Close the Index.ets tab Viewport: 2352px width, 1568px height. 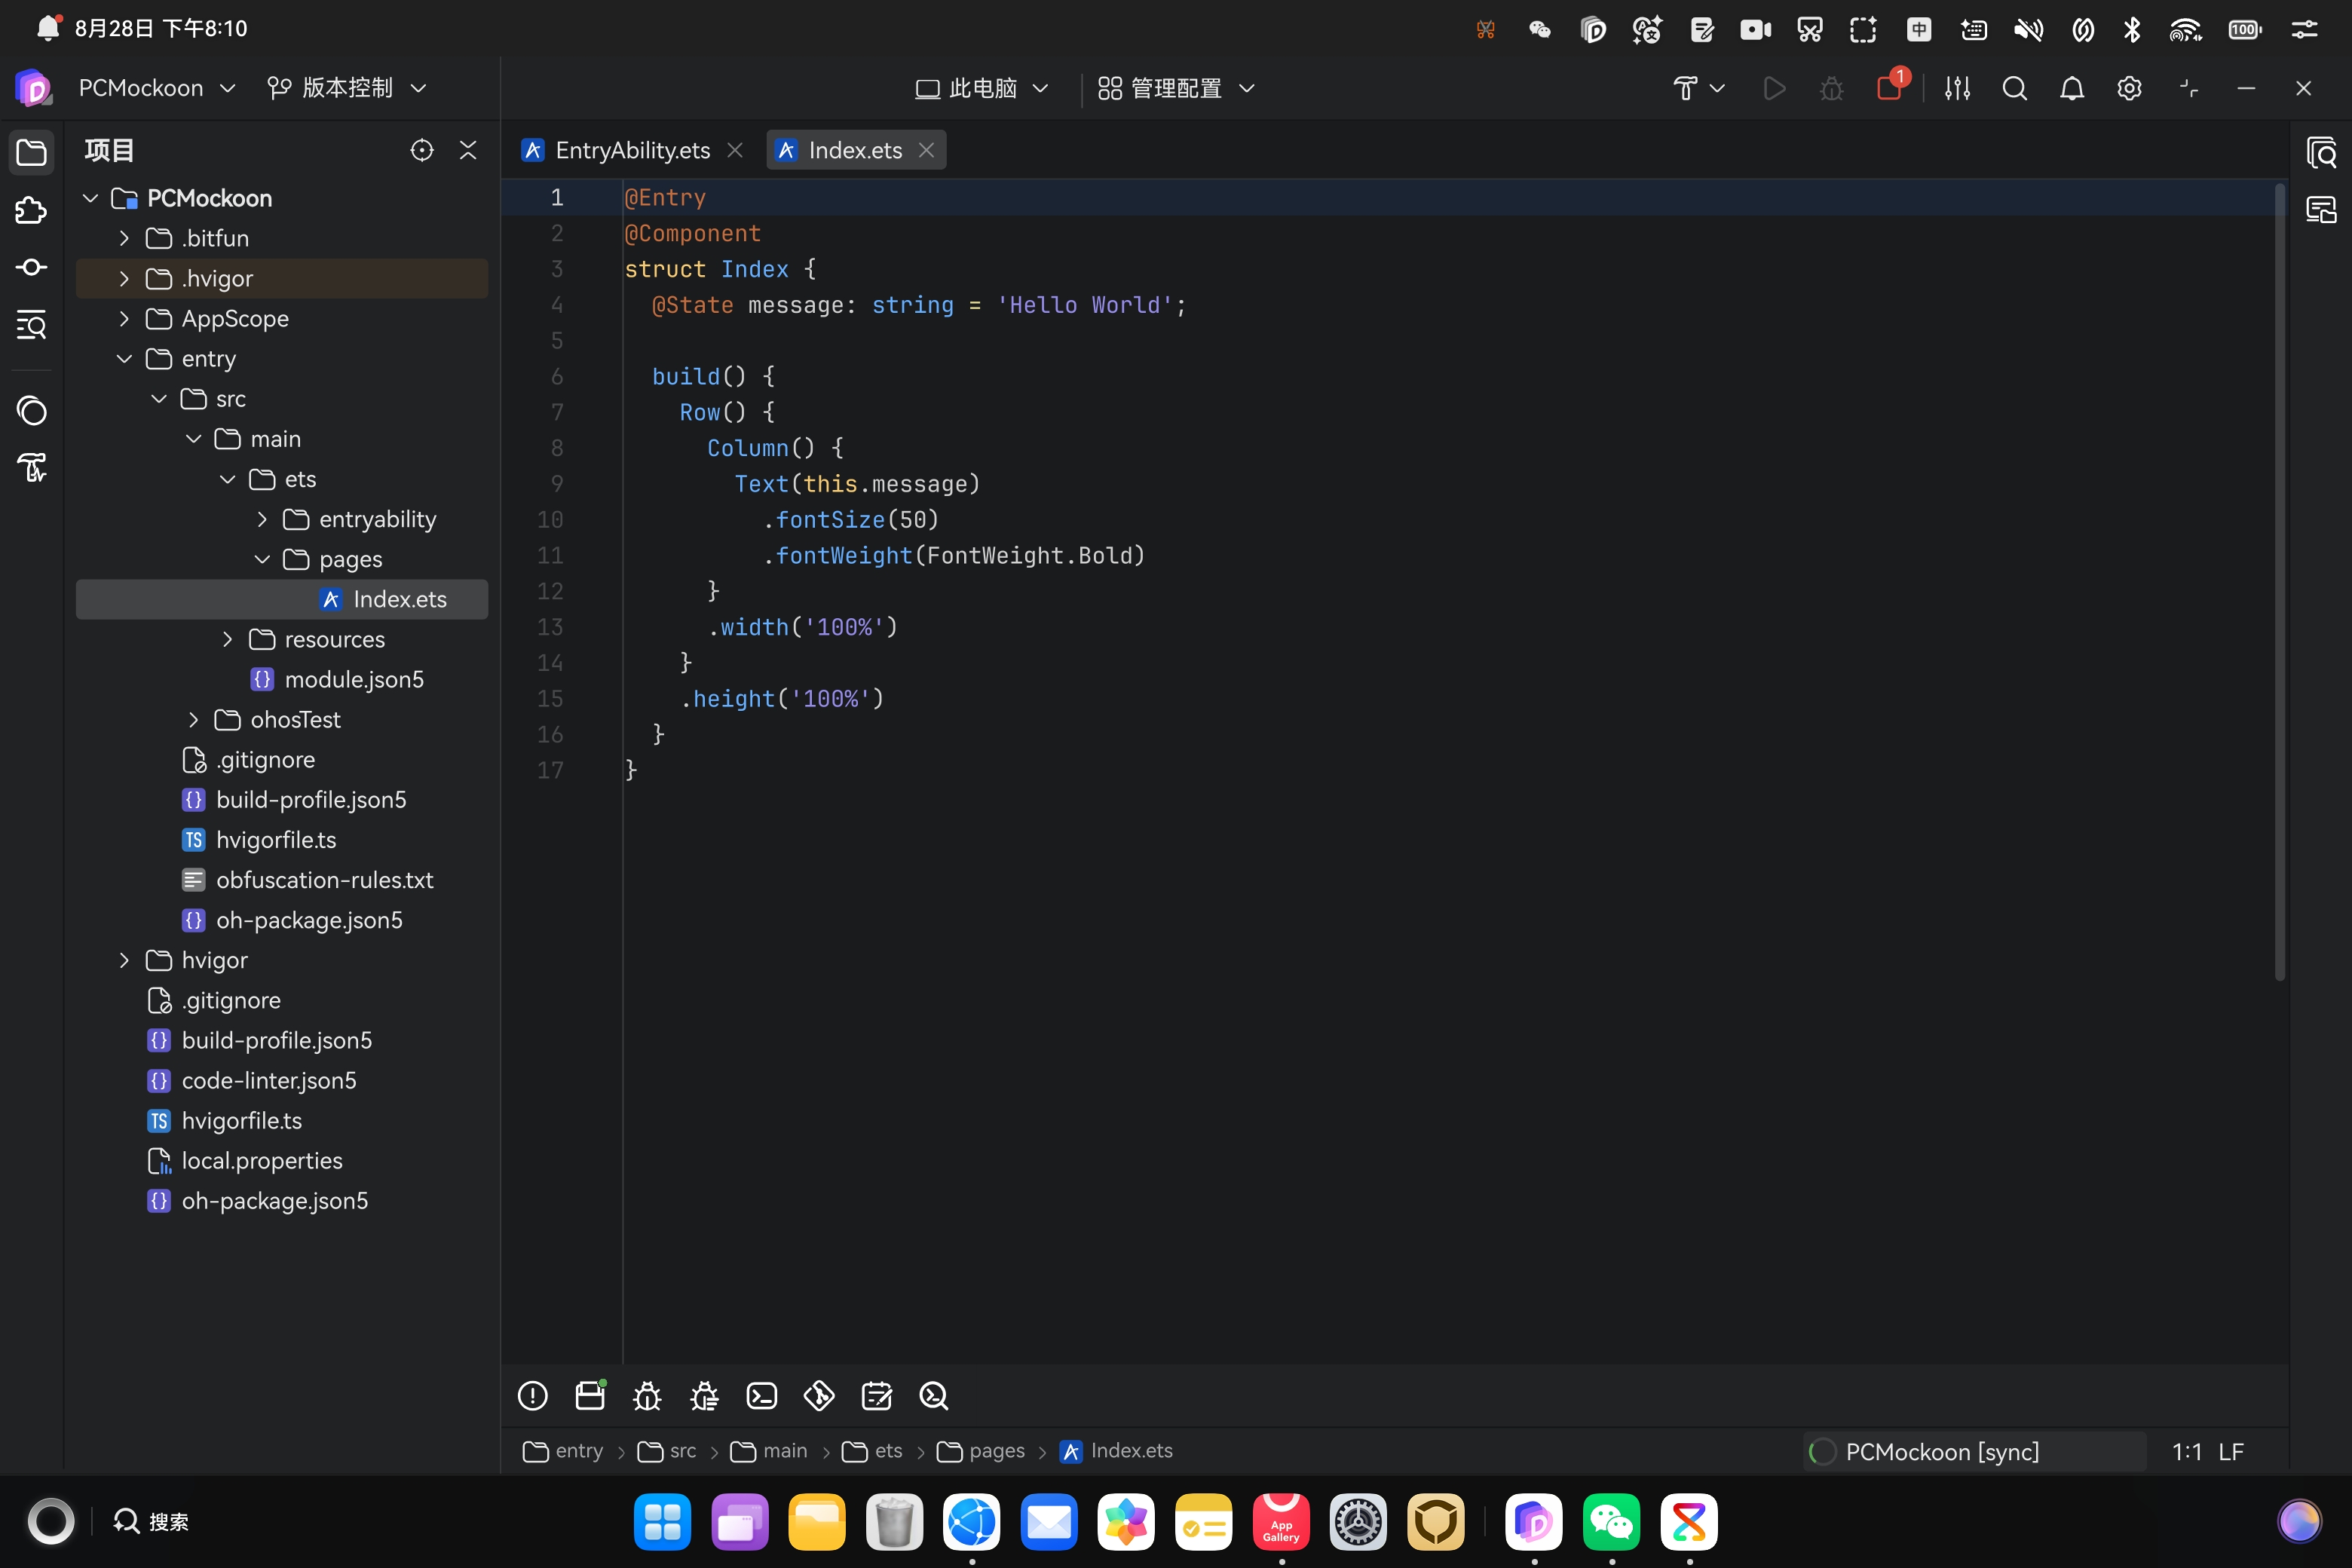[926, 150]
